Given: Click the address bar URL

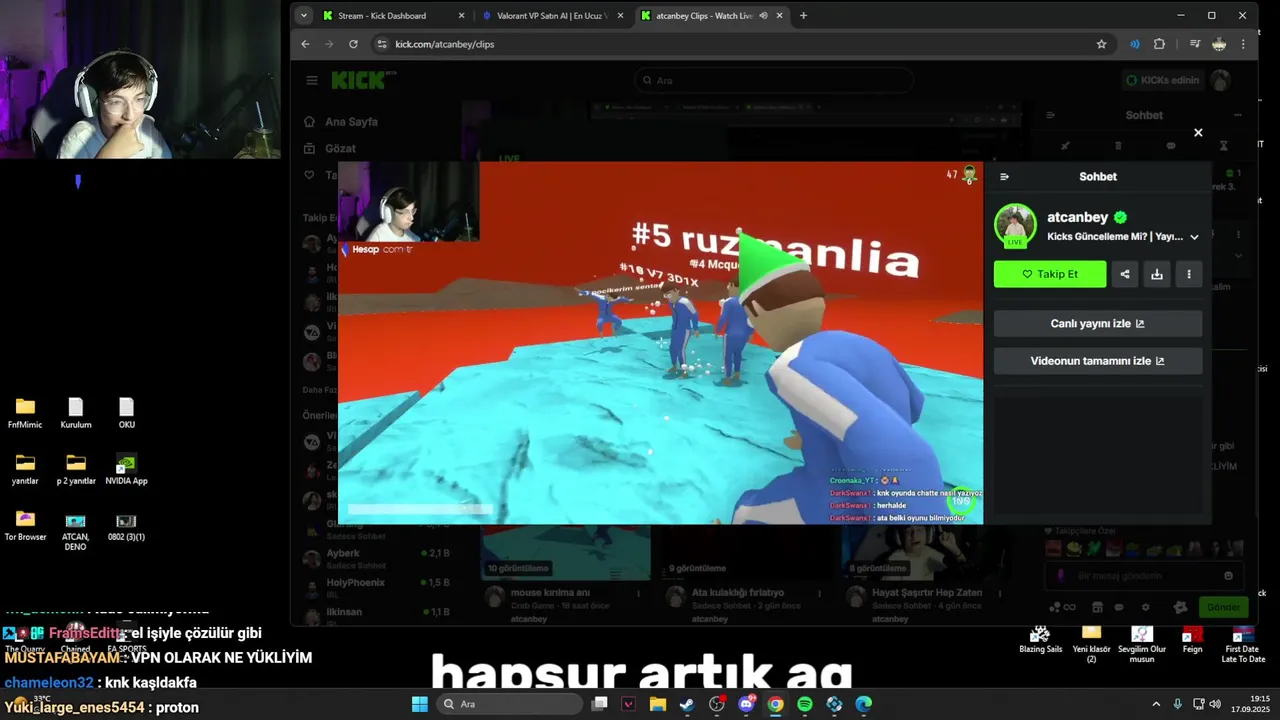Looking at the screenshot, I should point(444,44).
